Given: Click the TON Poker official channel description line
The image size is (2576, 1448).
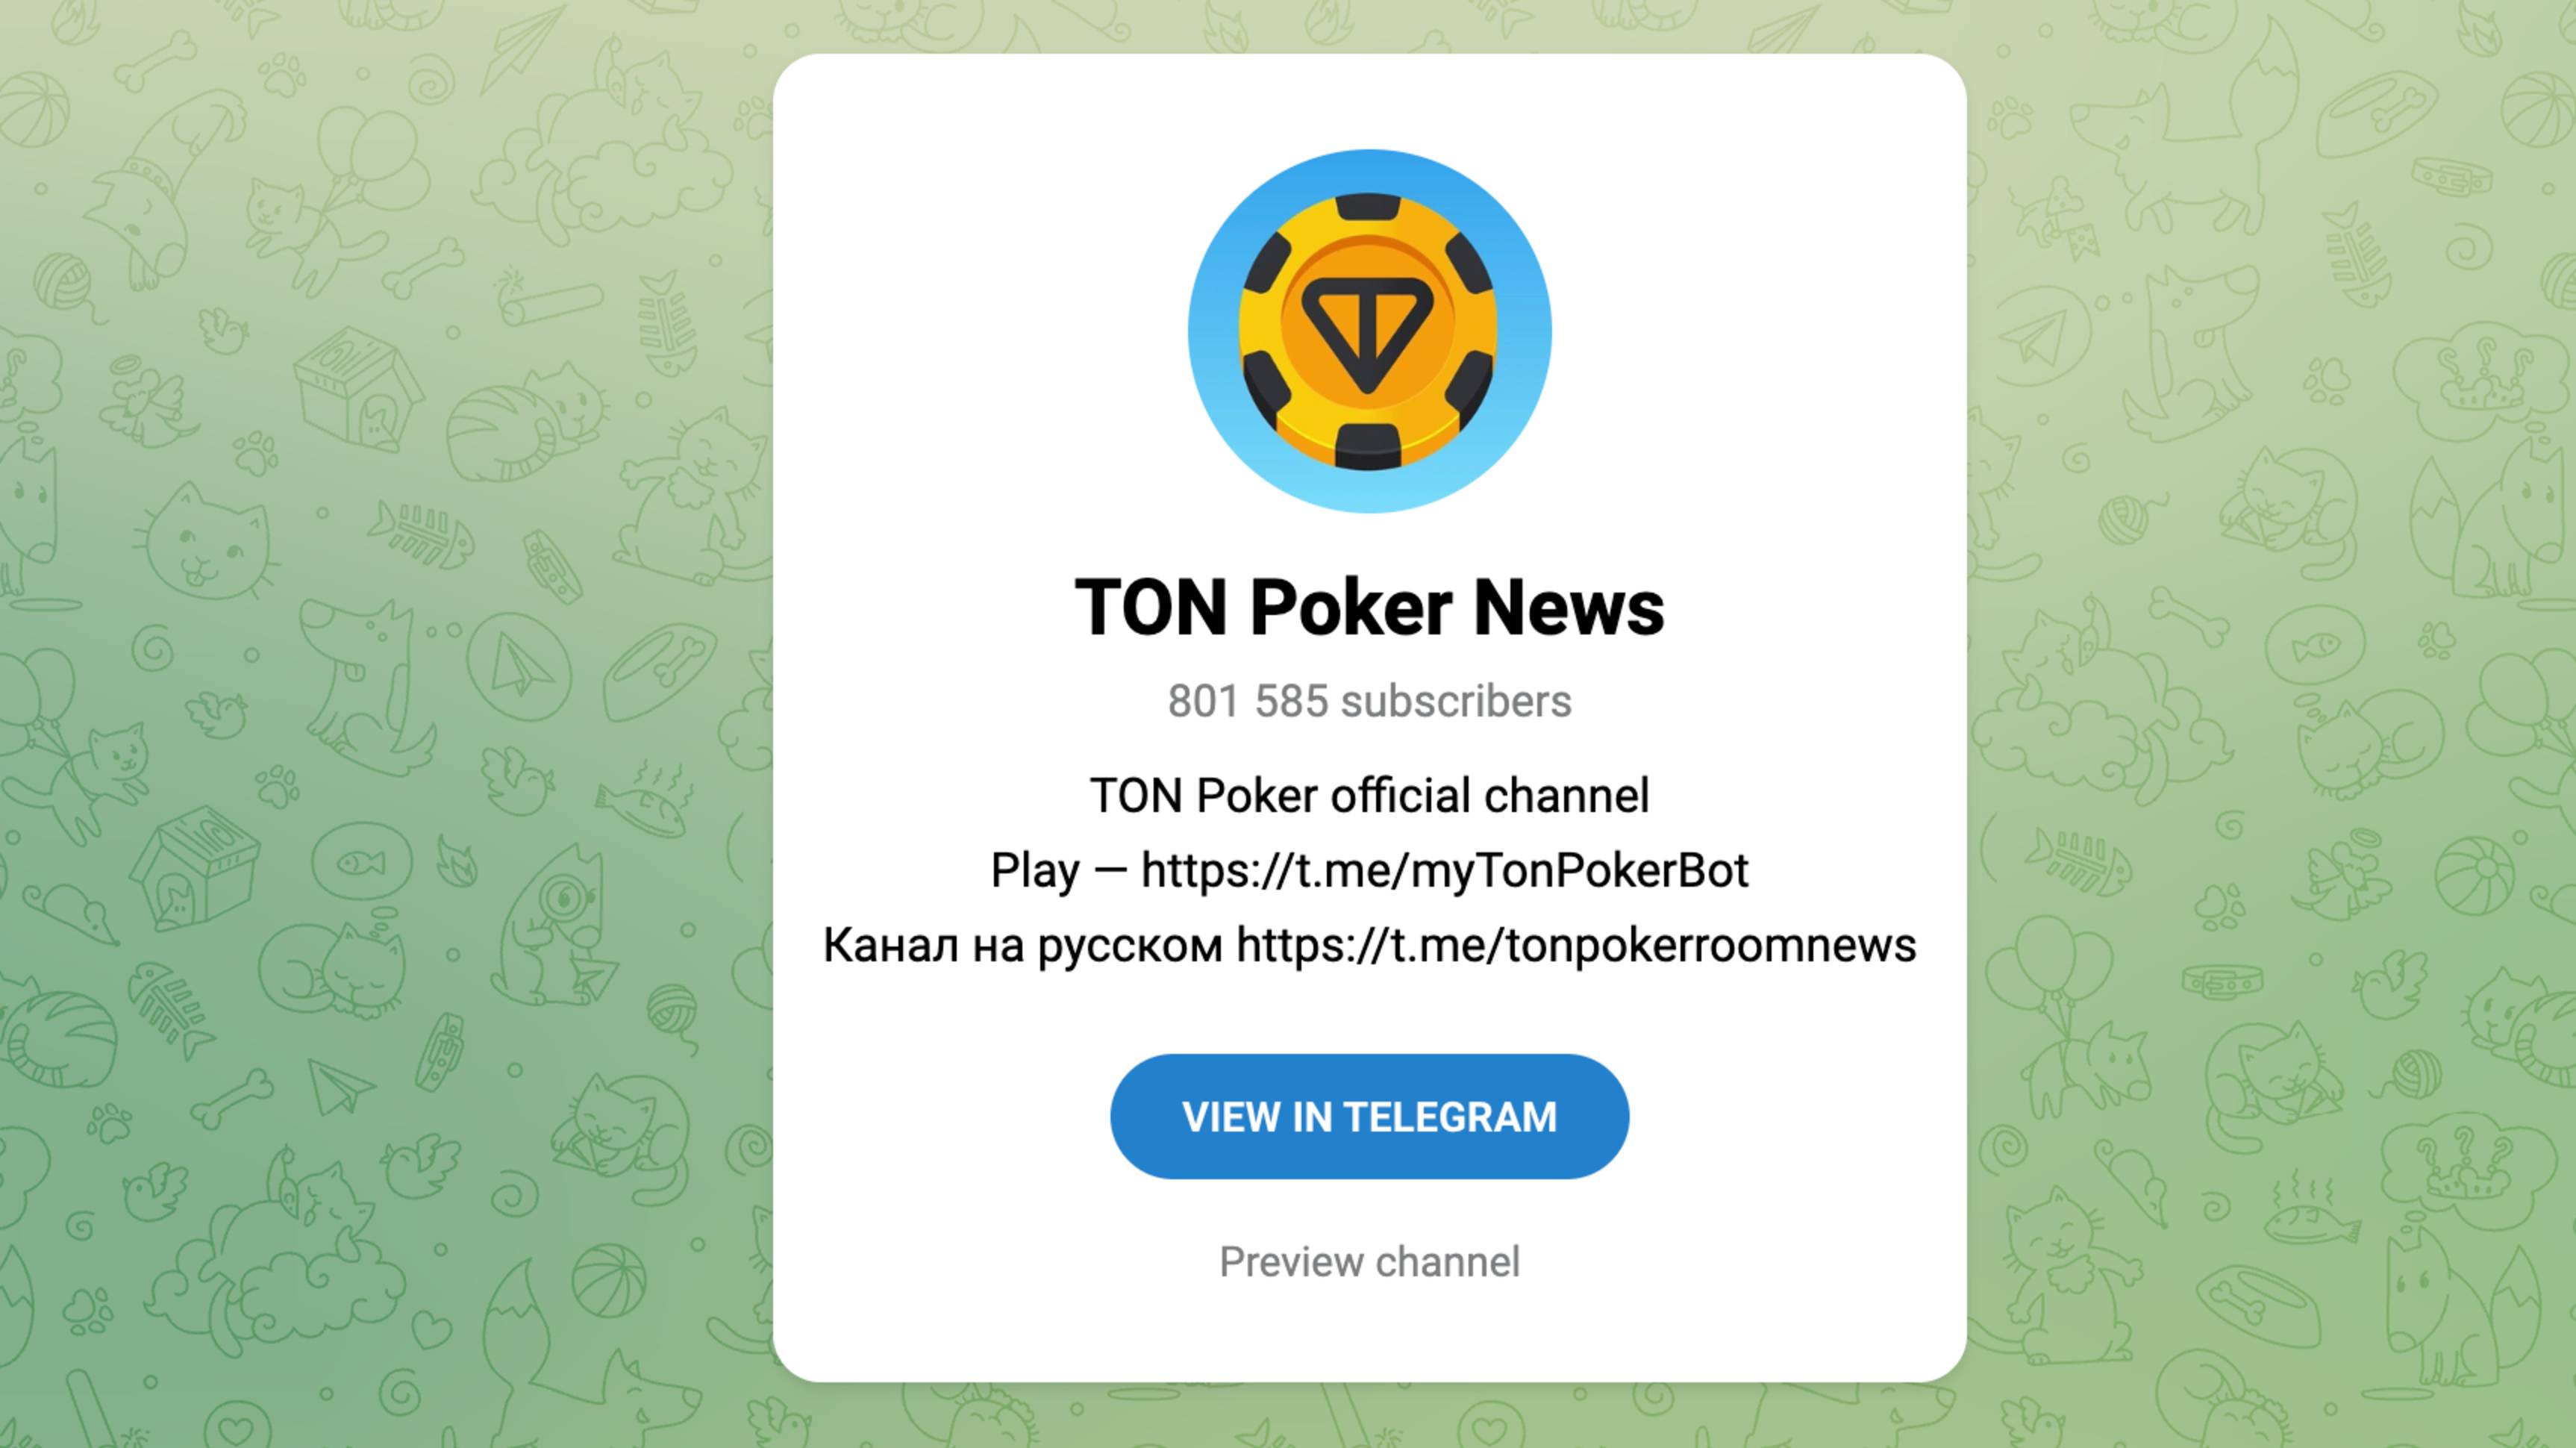Looking at the screenshot, I should tap(1369, 795).
